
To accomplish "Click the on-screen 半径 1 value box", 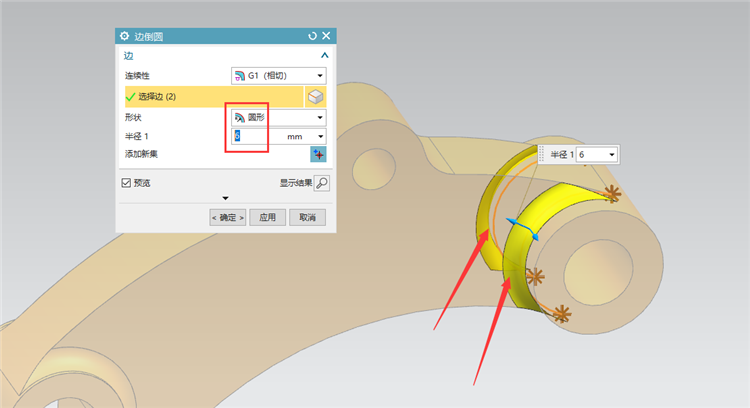I will (x=591, y=154).
